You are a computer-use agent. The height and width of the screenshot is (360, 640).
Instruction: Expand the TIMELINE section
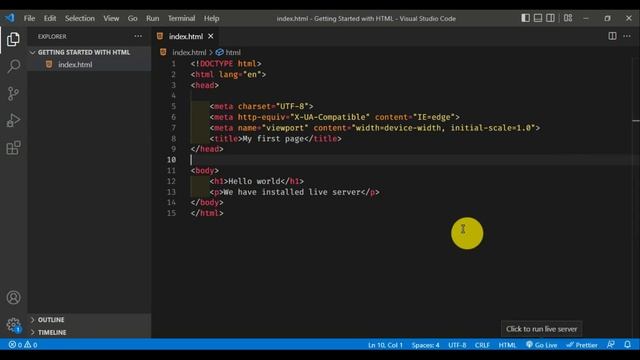52,332
